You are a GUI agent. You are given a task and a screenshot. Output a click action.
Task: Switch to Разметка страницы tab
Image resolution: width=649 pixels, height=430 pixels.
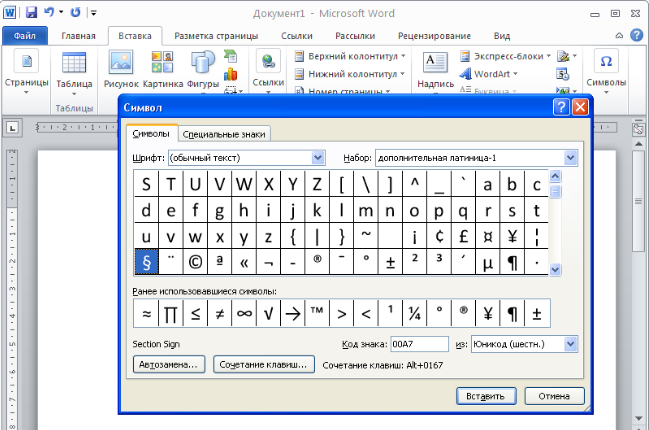pos(216,36)
